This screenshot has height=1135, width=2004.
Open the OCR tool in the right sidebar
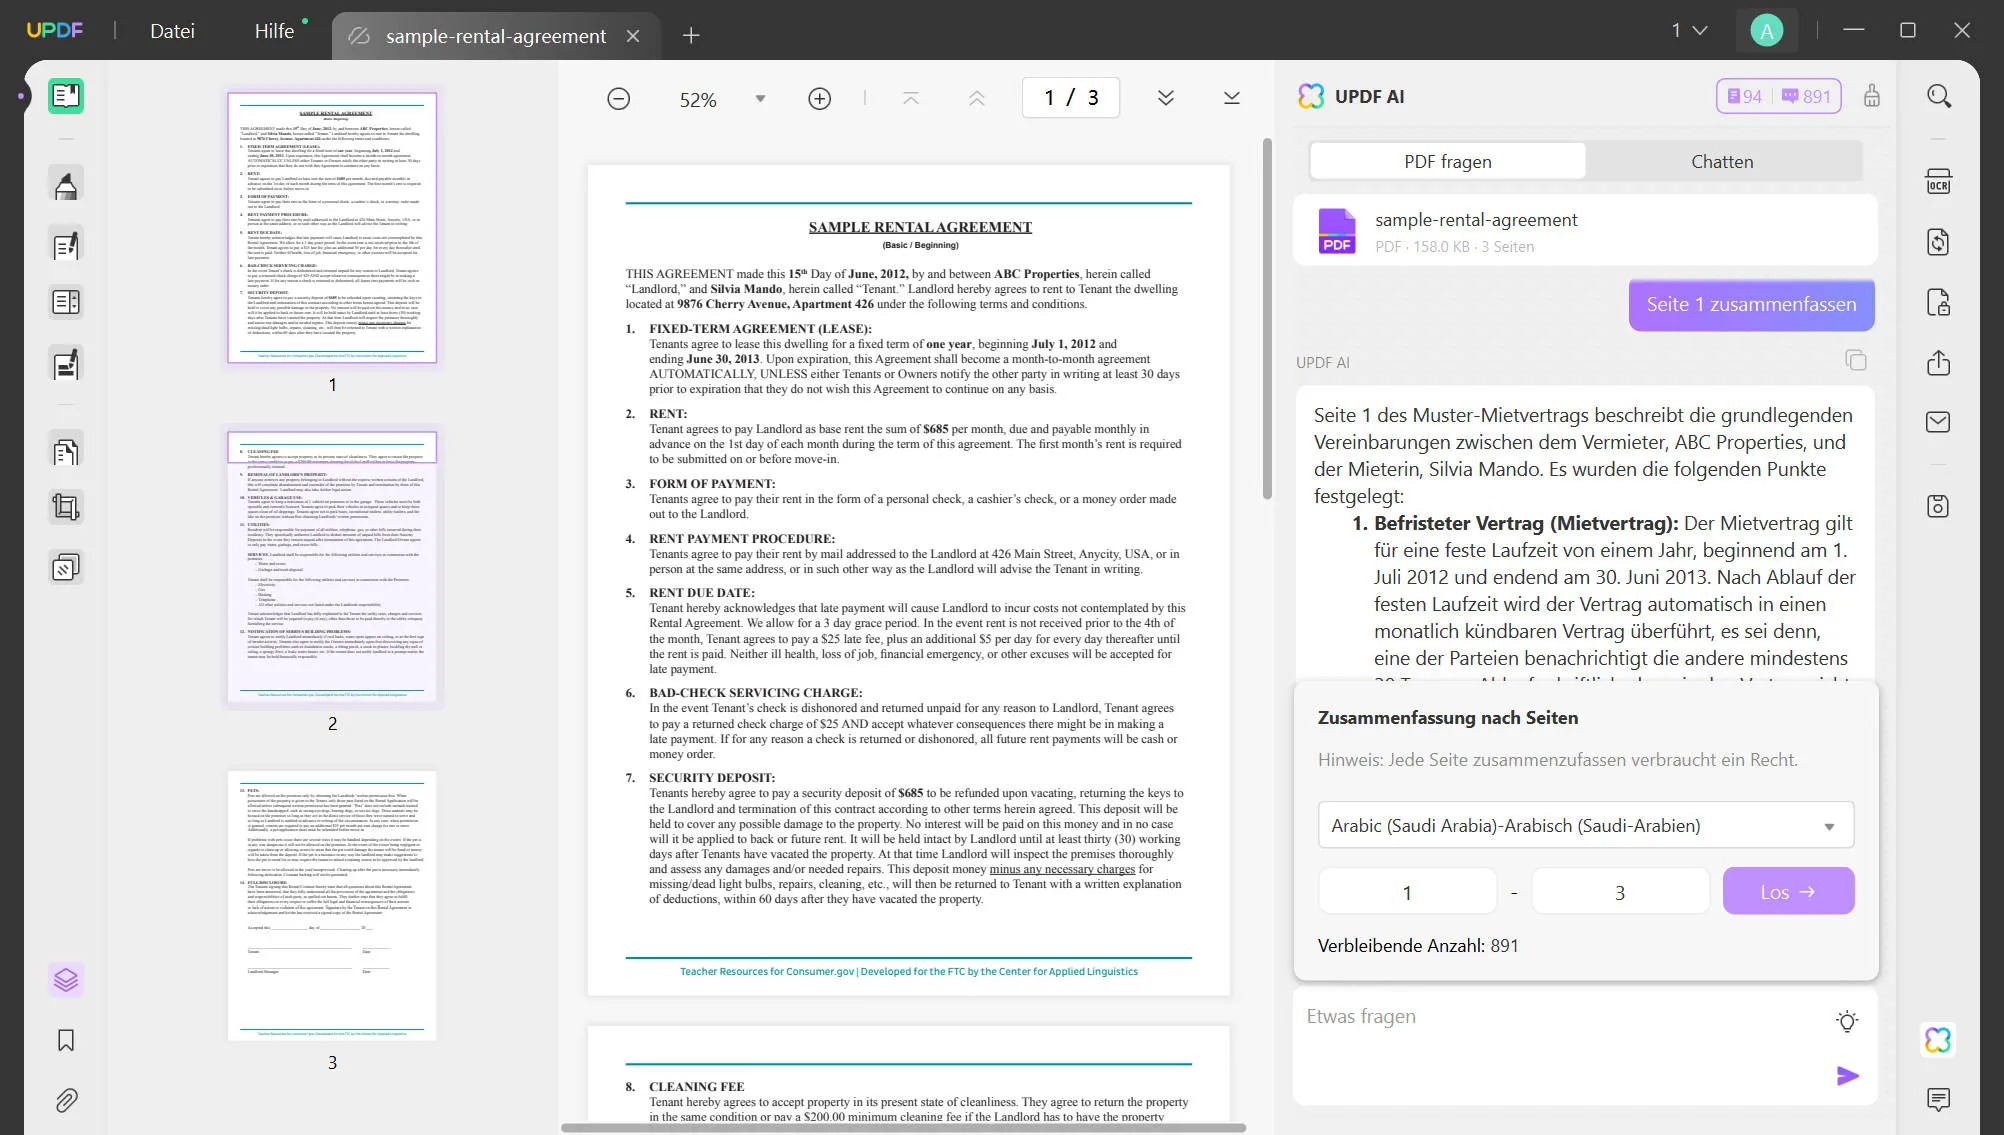pos(1938,182)
